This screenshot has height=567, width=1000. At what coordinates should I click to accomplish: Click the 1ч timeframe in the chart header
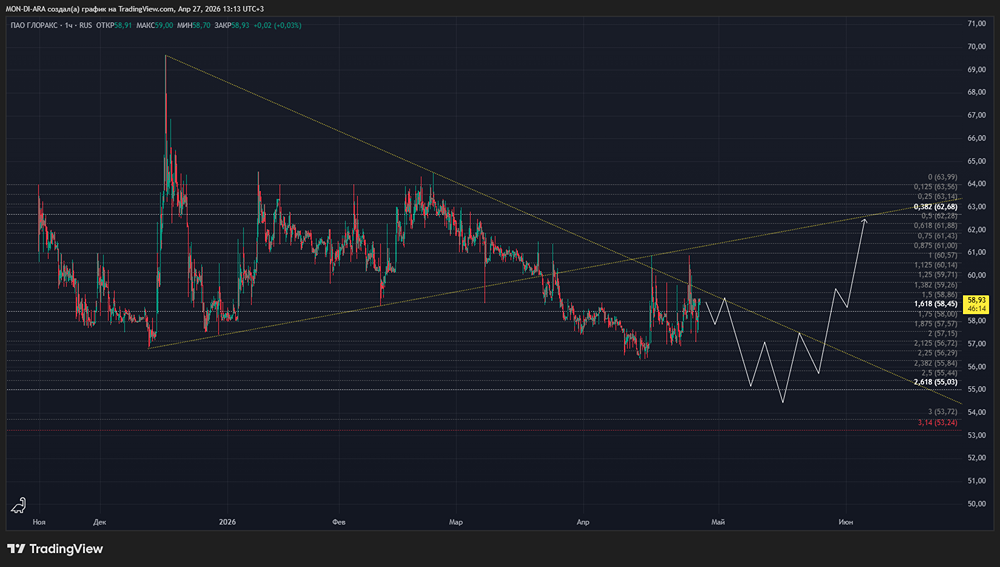(69, 26)
